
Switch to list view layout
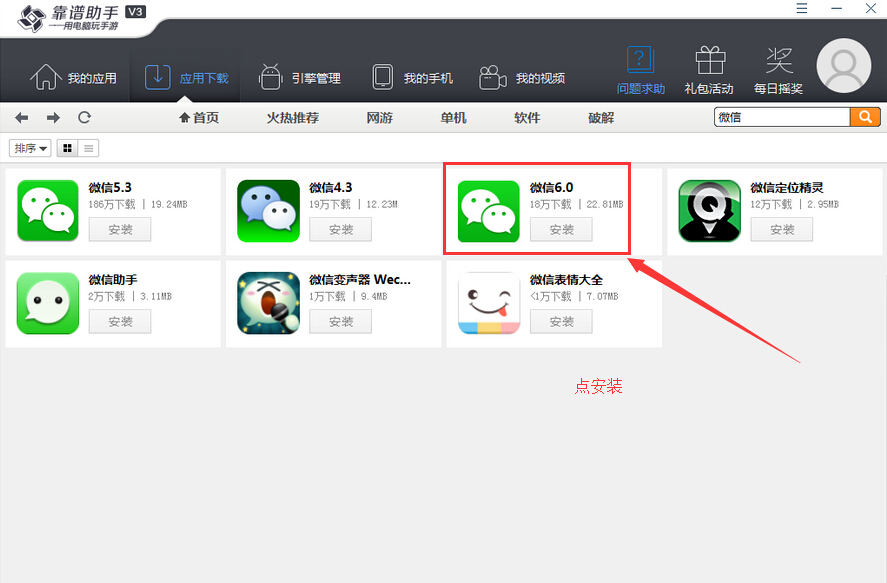88,148
